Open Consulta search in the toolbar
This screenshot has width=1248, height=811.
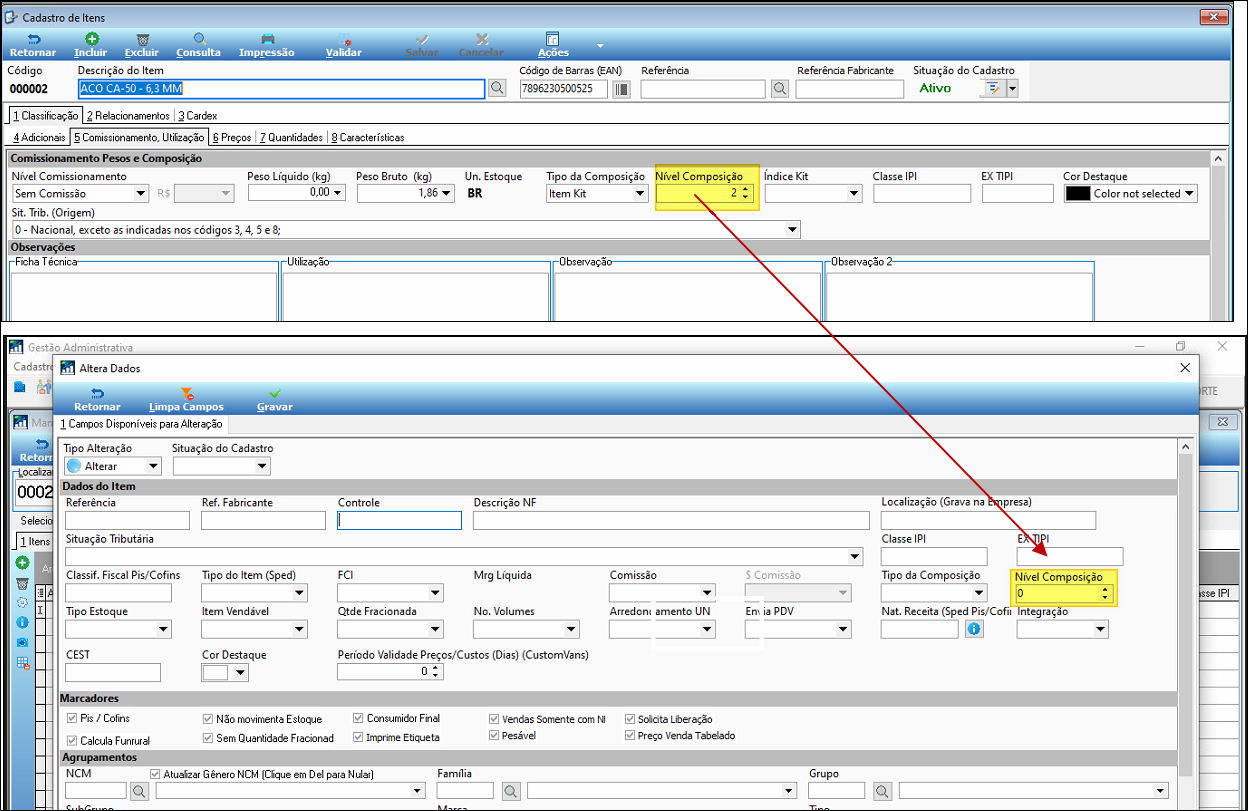tap(199, 40)
